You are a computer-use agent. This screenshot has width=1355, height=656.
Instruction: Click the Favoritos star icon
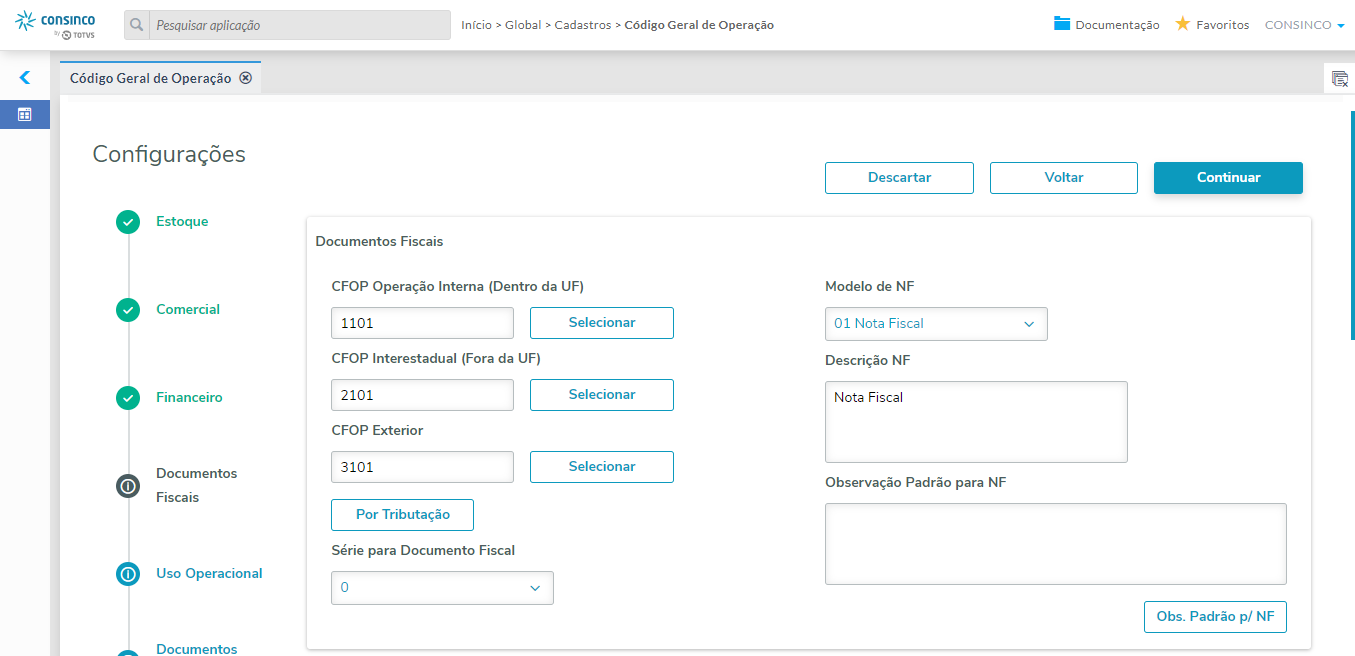(x=1182, y=24)
